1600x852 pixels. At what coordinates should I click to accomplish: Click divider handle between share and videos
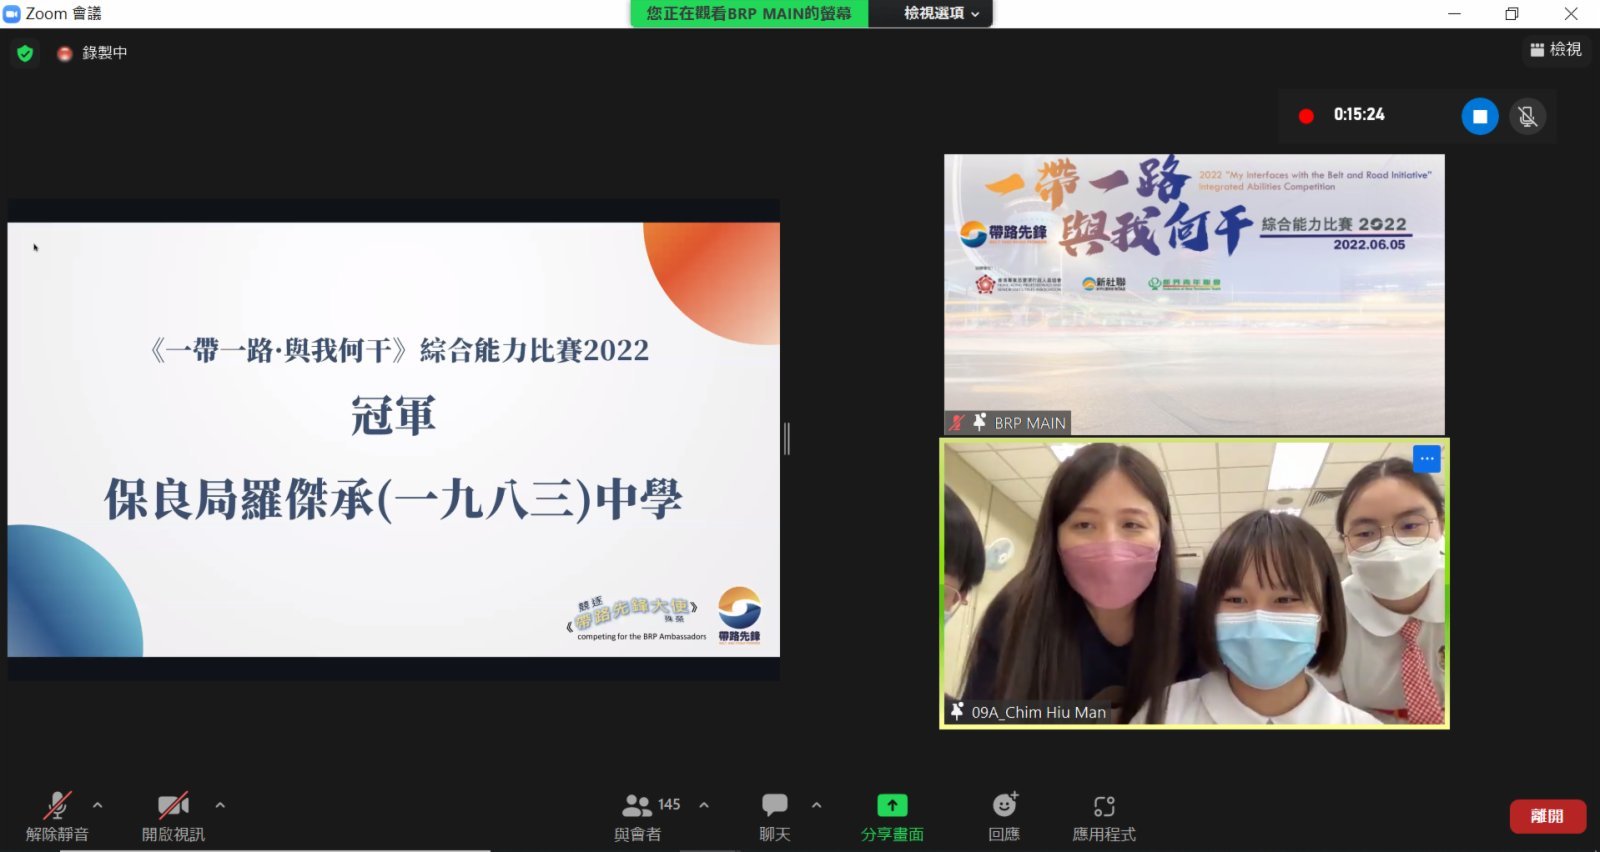tap(787, 438)
